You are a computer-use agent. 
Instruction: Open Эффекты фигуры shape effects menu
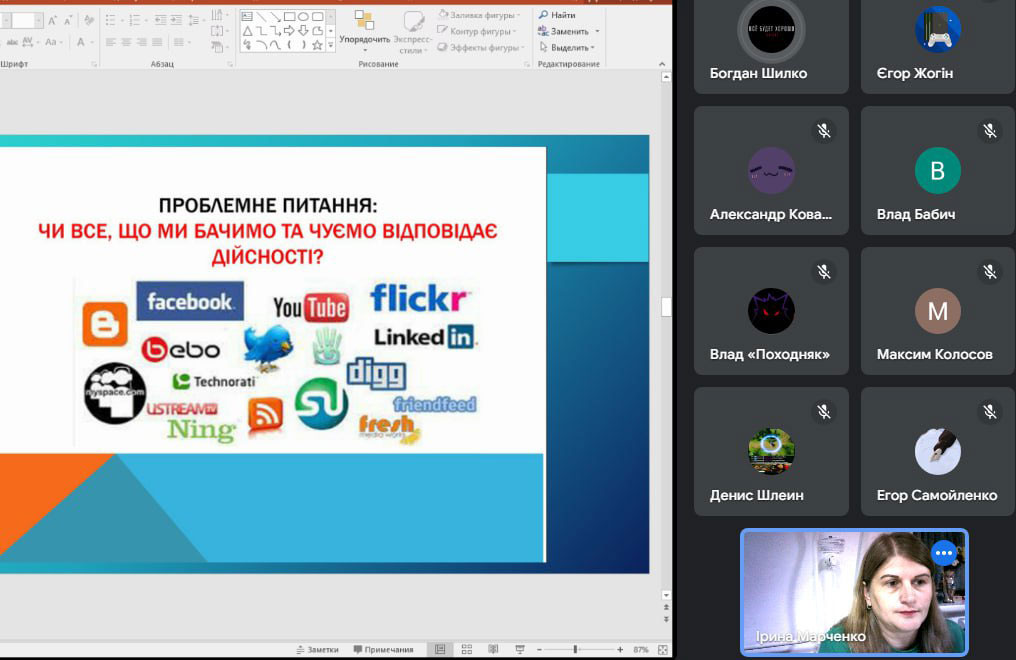(481, 47)
